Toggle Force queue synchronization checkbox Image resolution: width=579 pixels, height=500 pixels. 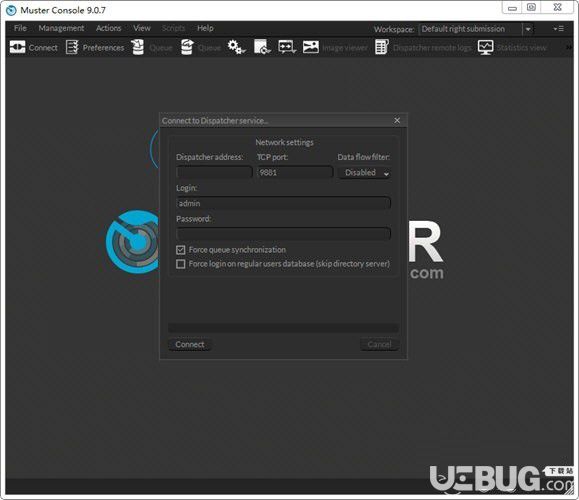click(x=181, y=250)
